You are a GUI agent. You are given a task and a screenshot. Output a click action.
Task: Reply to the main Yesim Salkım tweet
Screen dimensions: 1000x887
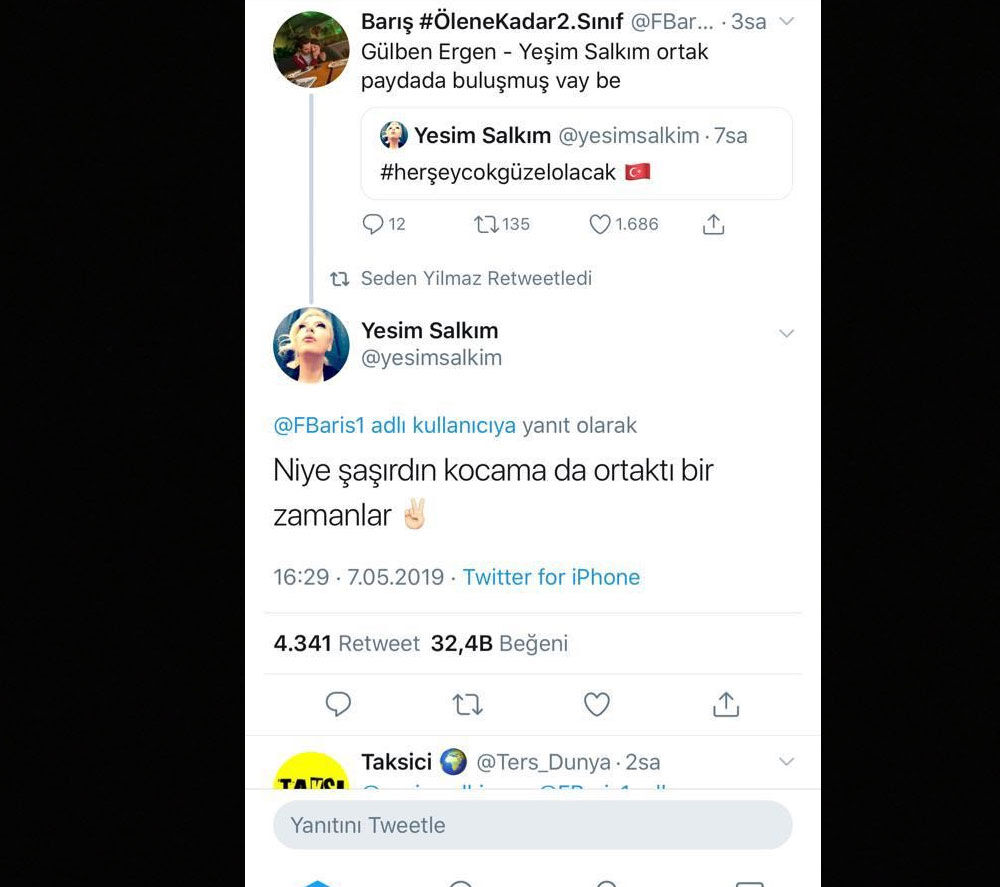tap(339, 705)
